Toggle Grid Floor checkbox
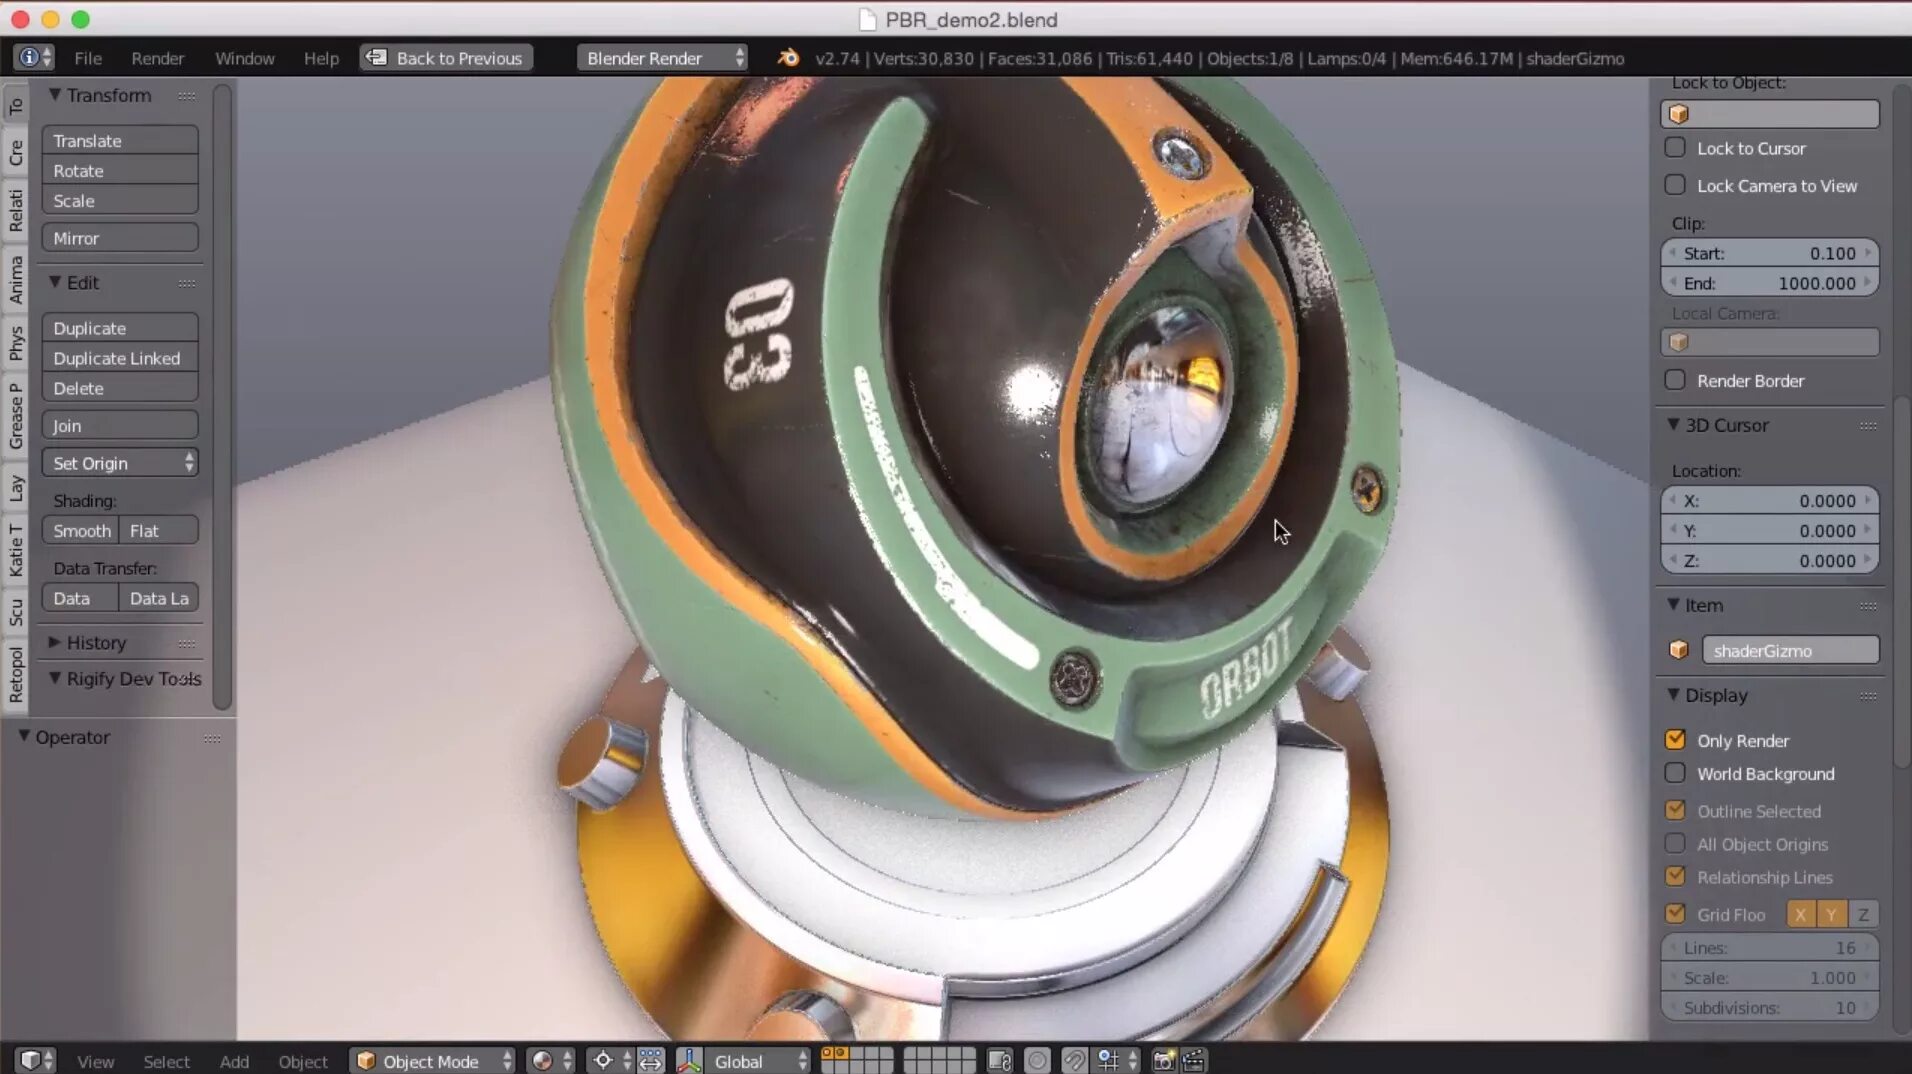The width and height of the screenshot is (1912, 1074). click(x=1675, y=914)
